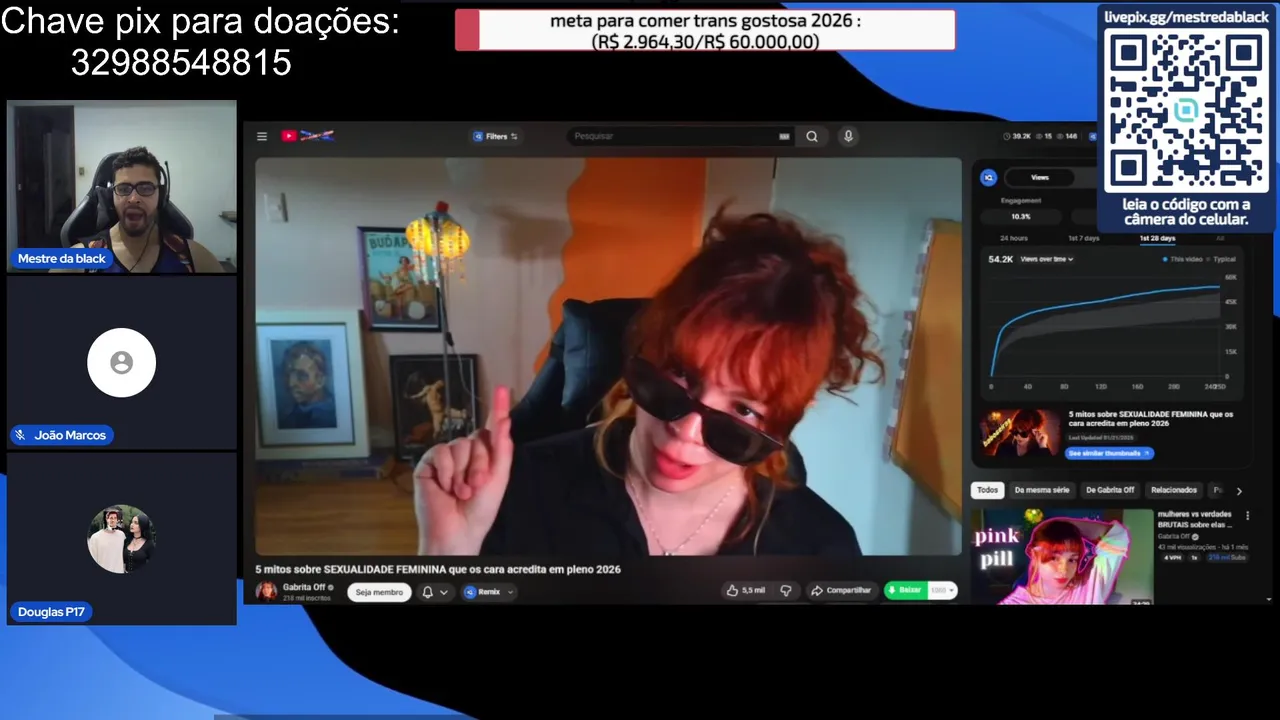Click João Marcos profile avatar placeholder

coord(121,363)
